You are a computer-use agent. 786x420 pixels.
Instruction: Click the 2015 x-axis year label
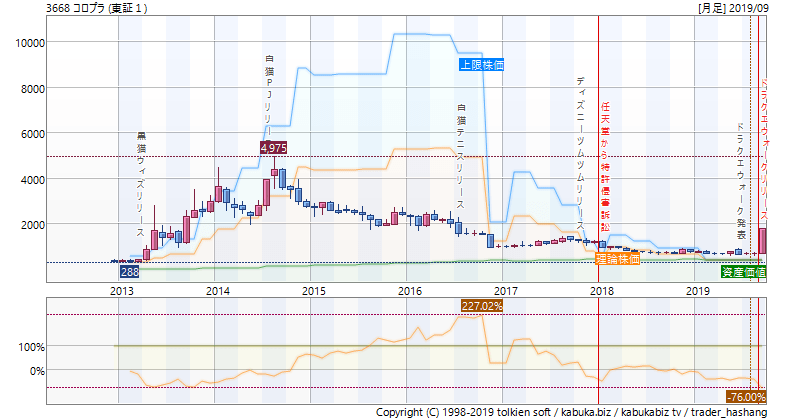314,291
